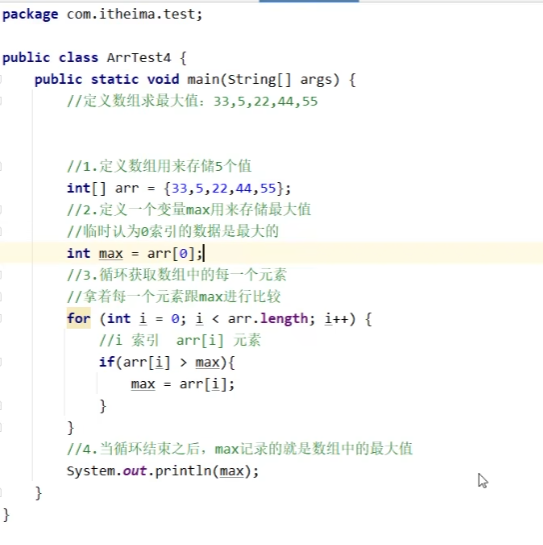Image resolution: width=543 pixels, height=545 pixels.
Task: Click 'arr.length' in the for loop condition
Action: 268,319
